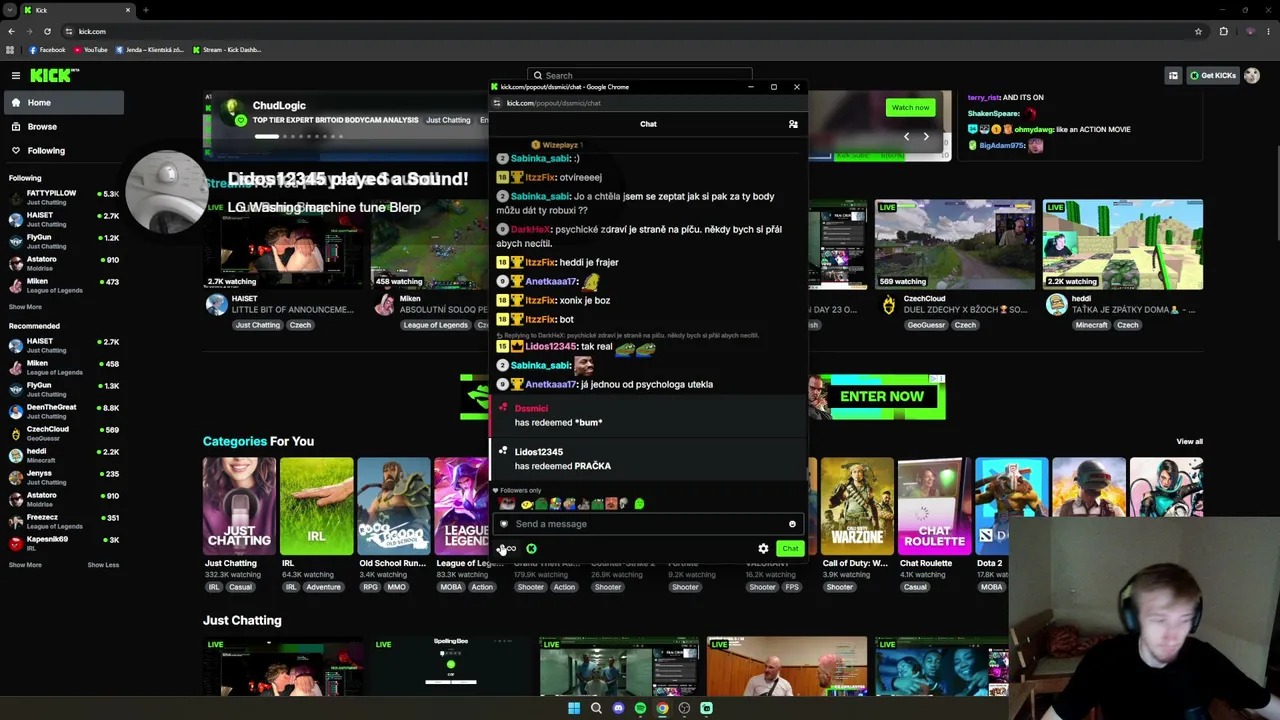
Task: Click the Kick logo in header
Action: (x=54, y=75)
